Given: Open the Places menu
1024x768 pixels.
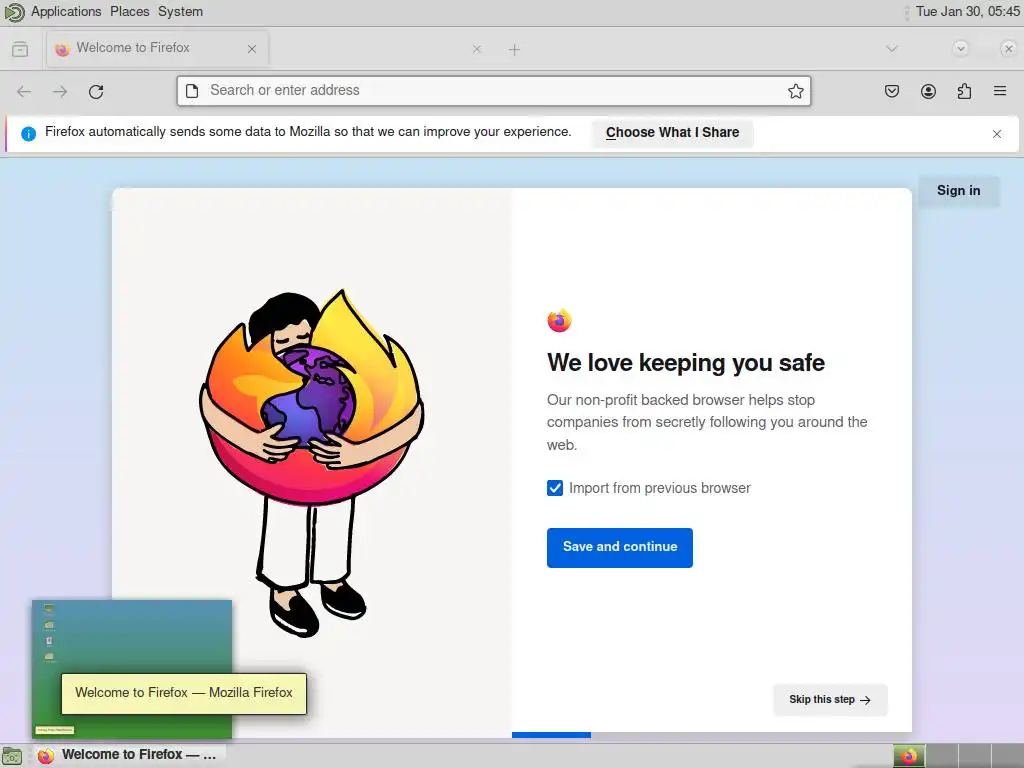Looking at the screenshot, I should (129, 12).
